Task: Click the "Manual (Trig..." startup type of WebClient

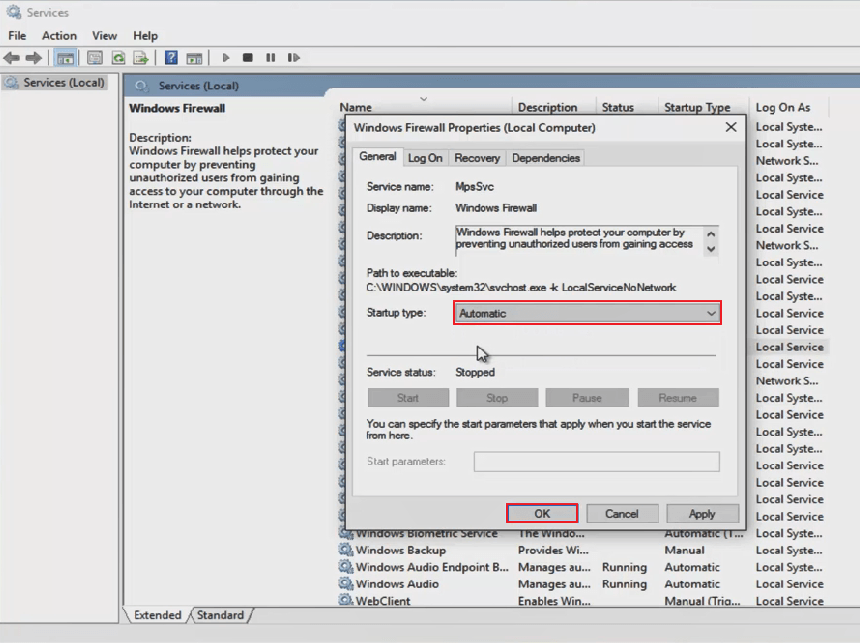Action: [702, 601]
